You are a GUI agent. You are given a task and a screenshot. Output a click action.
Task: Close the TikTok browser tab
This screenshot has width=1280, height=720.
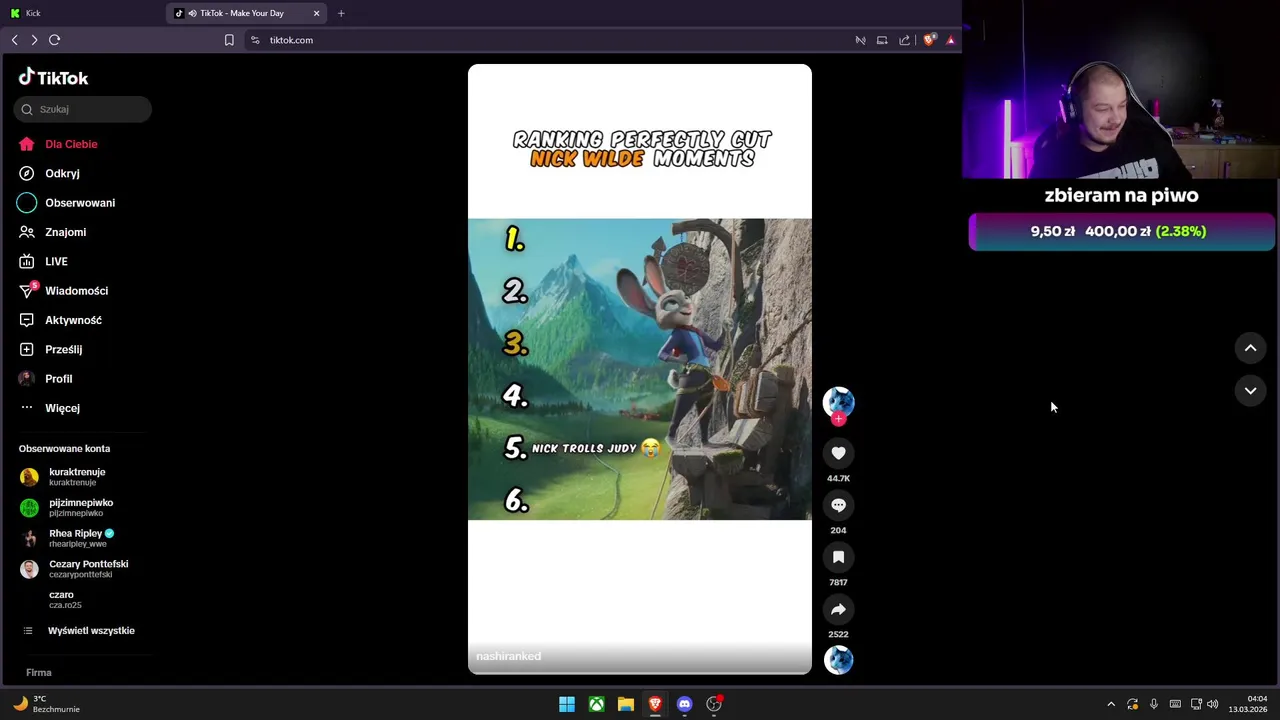pos(317,13)
